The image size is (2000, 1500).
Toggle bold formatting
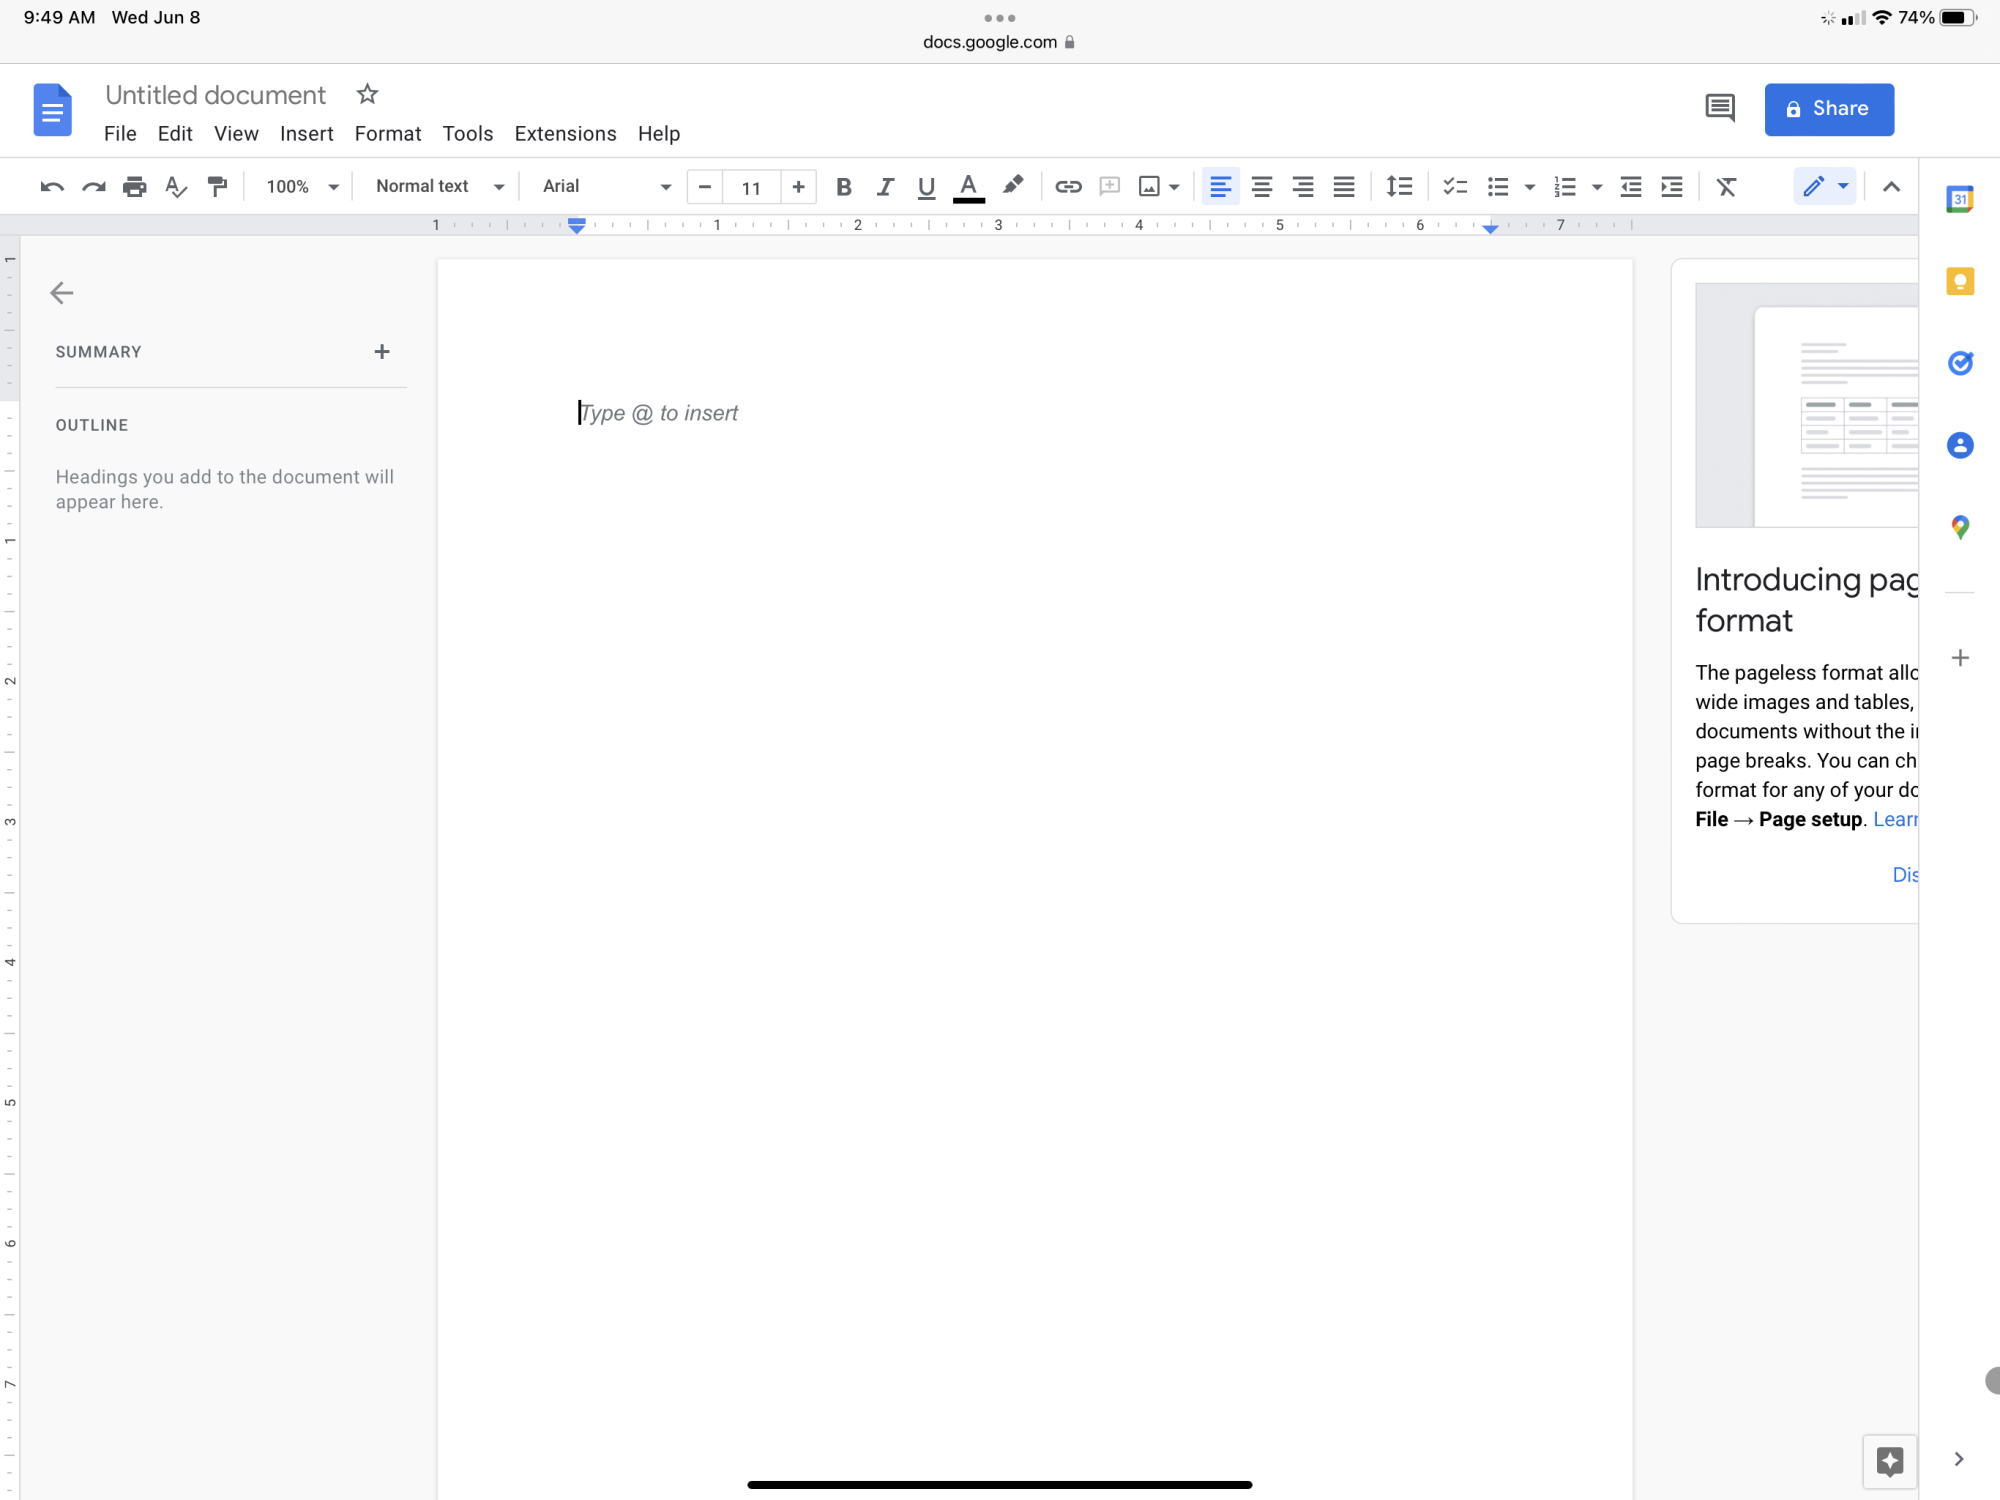843,186
